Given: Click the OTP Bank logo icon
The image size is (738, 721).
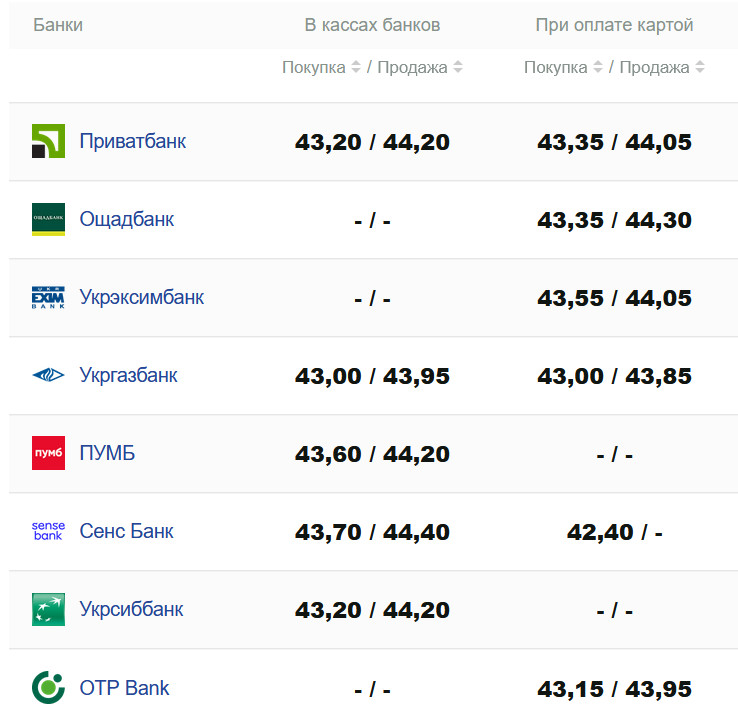Looking at the screenshot, I should [48, 687].
